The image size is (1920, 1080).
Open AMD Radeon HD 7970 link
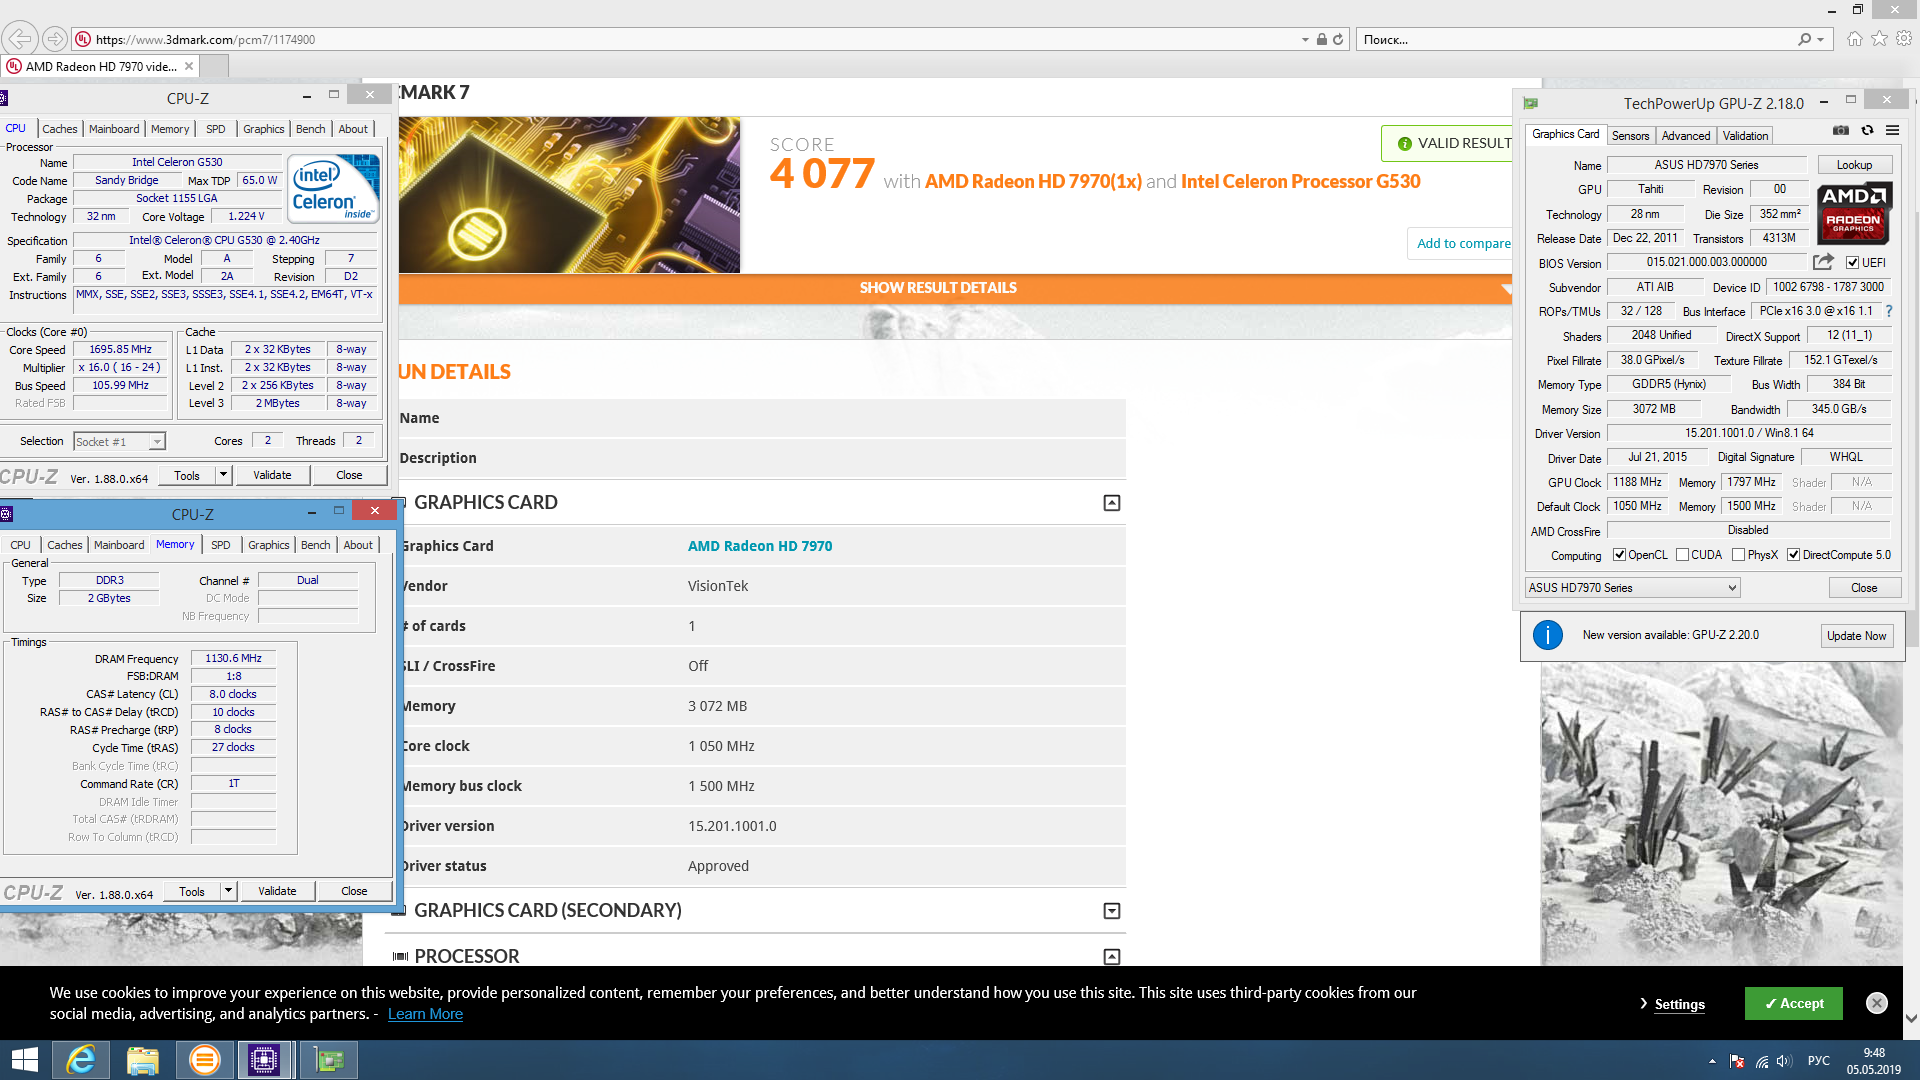pyautogui.click(x=760, y=546)
